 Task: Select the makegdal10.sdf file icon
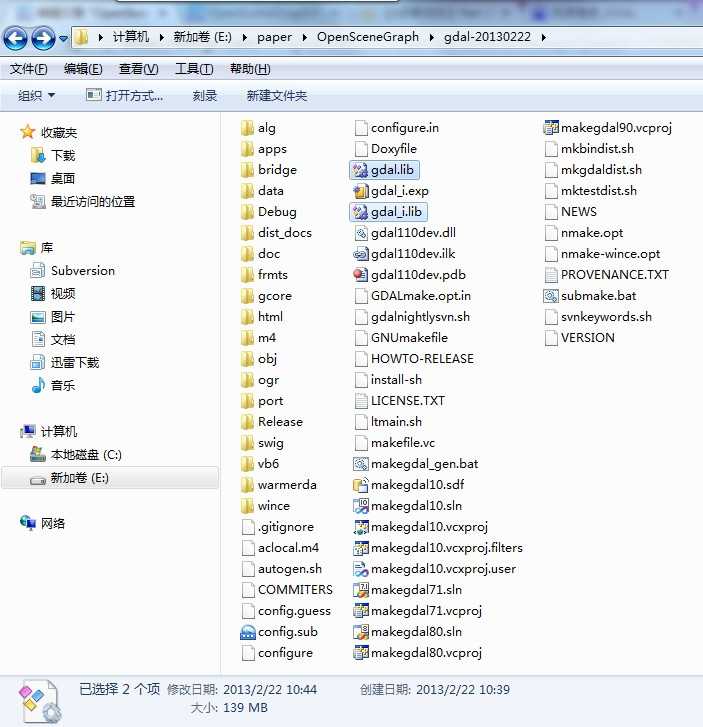point(361,485)
